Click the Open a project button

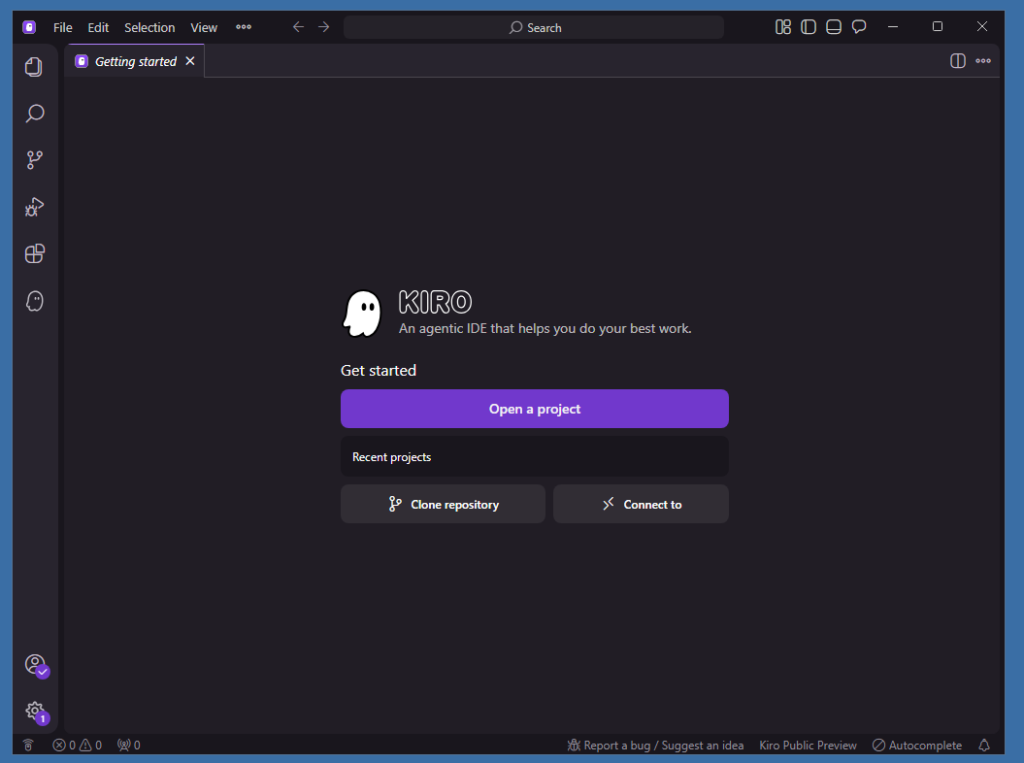tap(534, 409)
